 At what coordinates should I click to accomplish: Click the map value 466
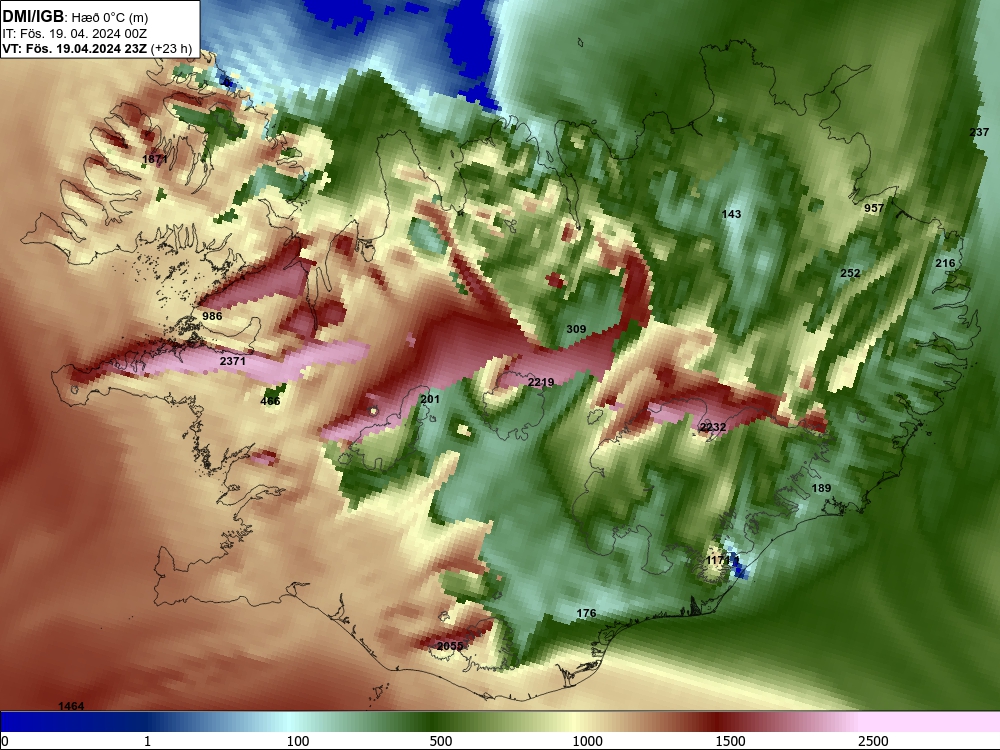point(270,401)
